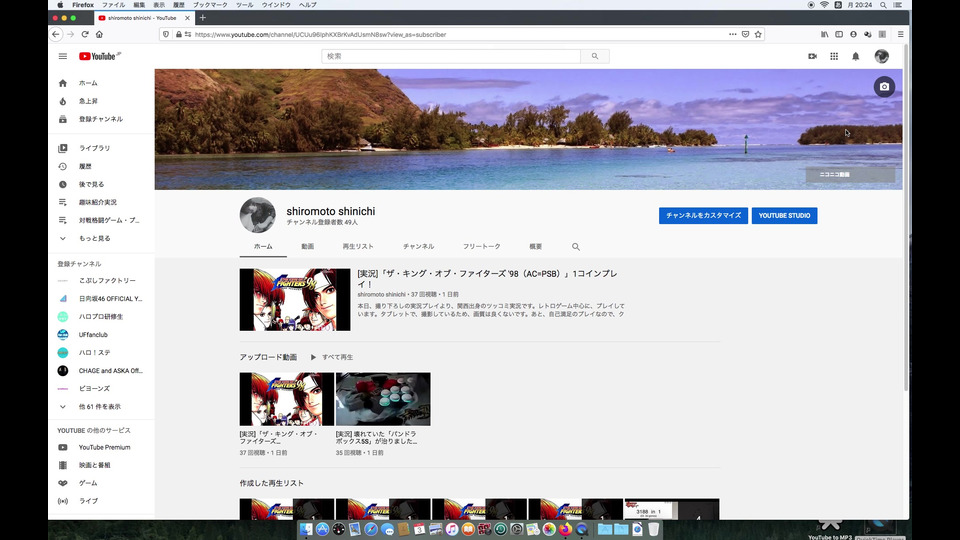Click the YouTube logo
The height and width of the screenshot is (540, 960).
99,56
